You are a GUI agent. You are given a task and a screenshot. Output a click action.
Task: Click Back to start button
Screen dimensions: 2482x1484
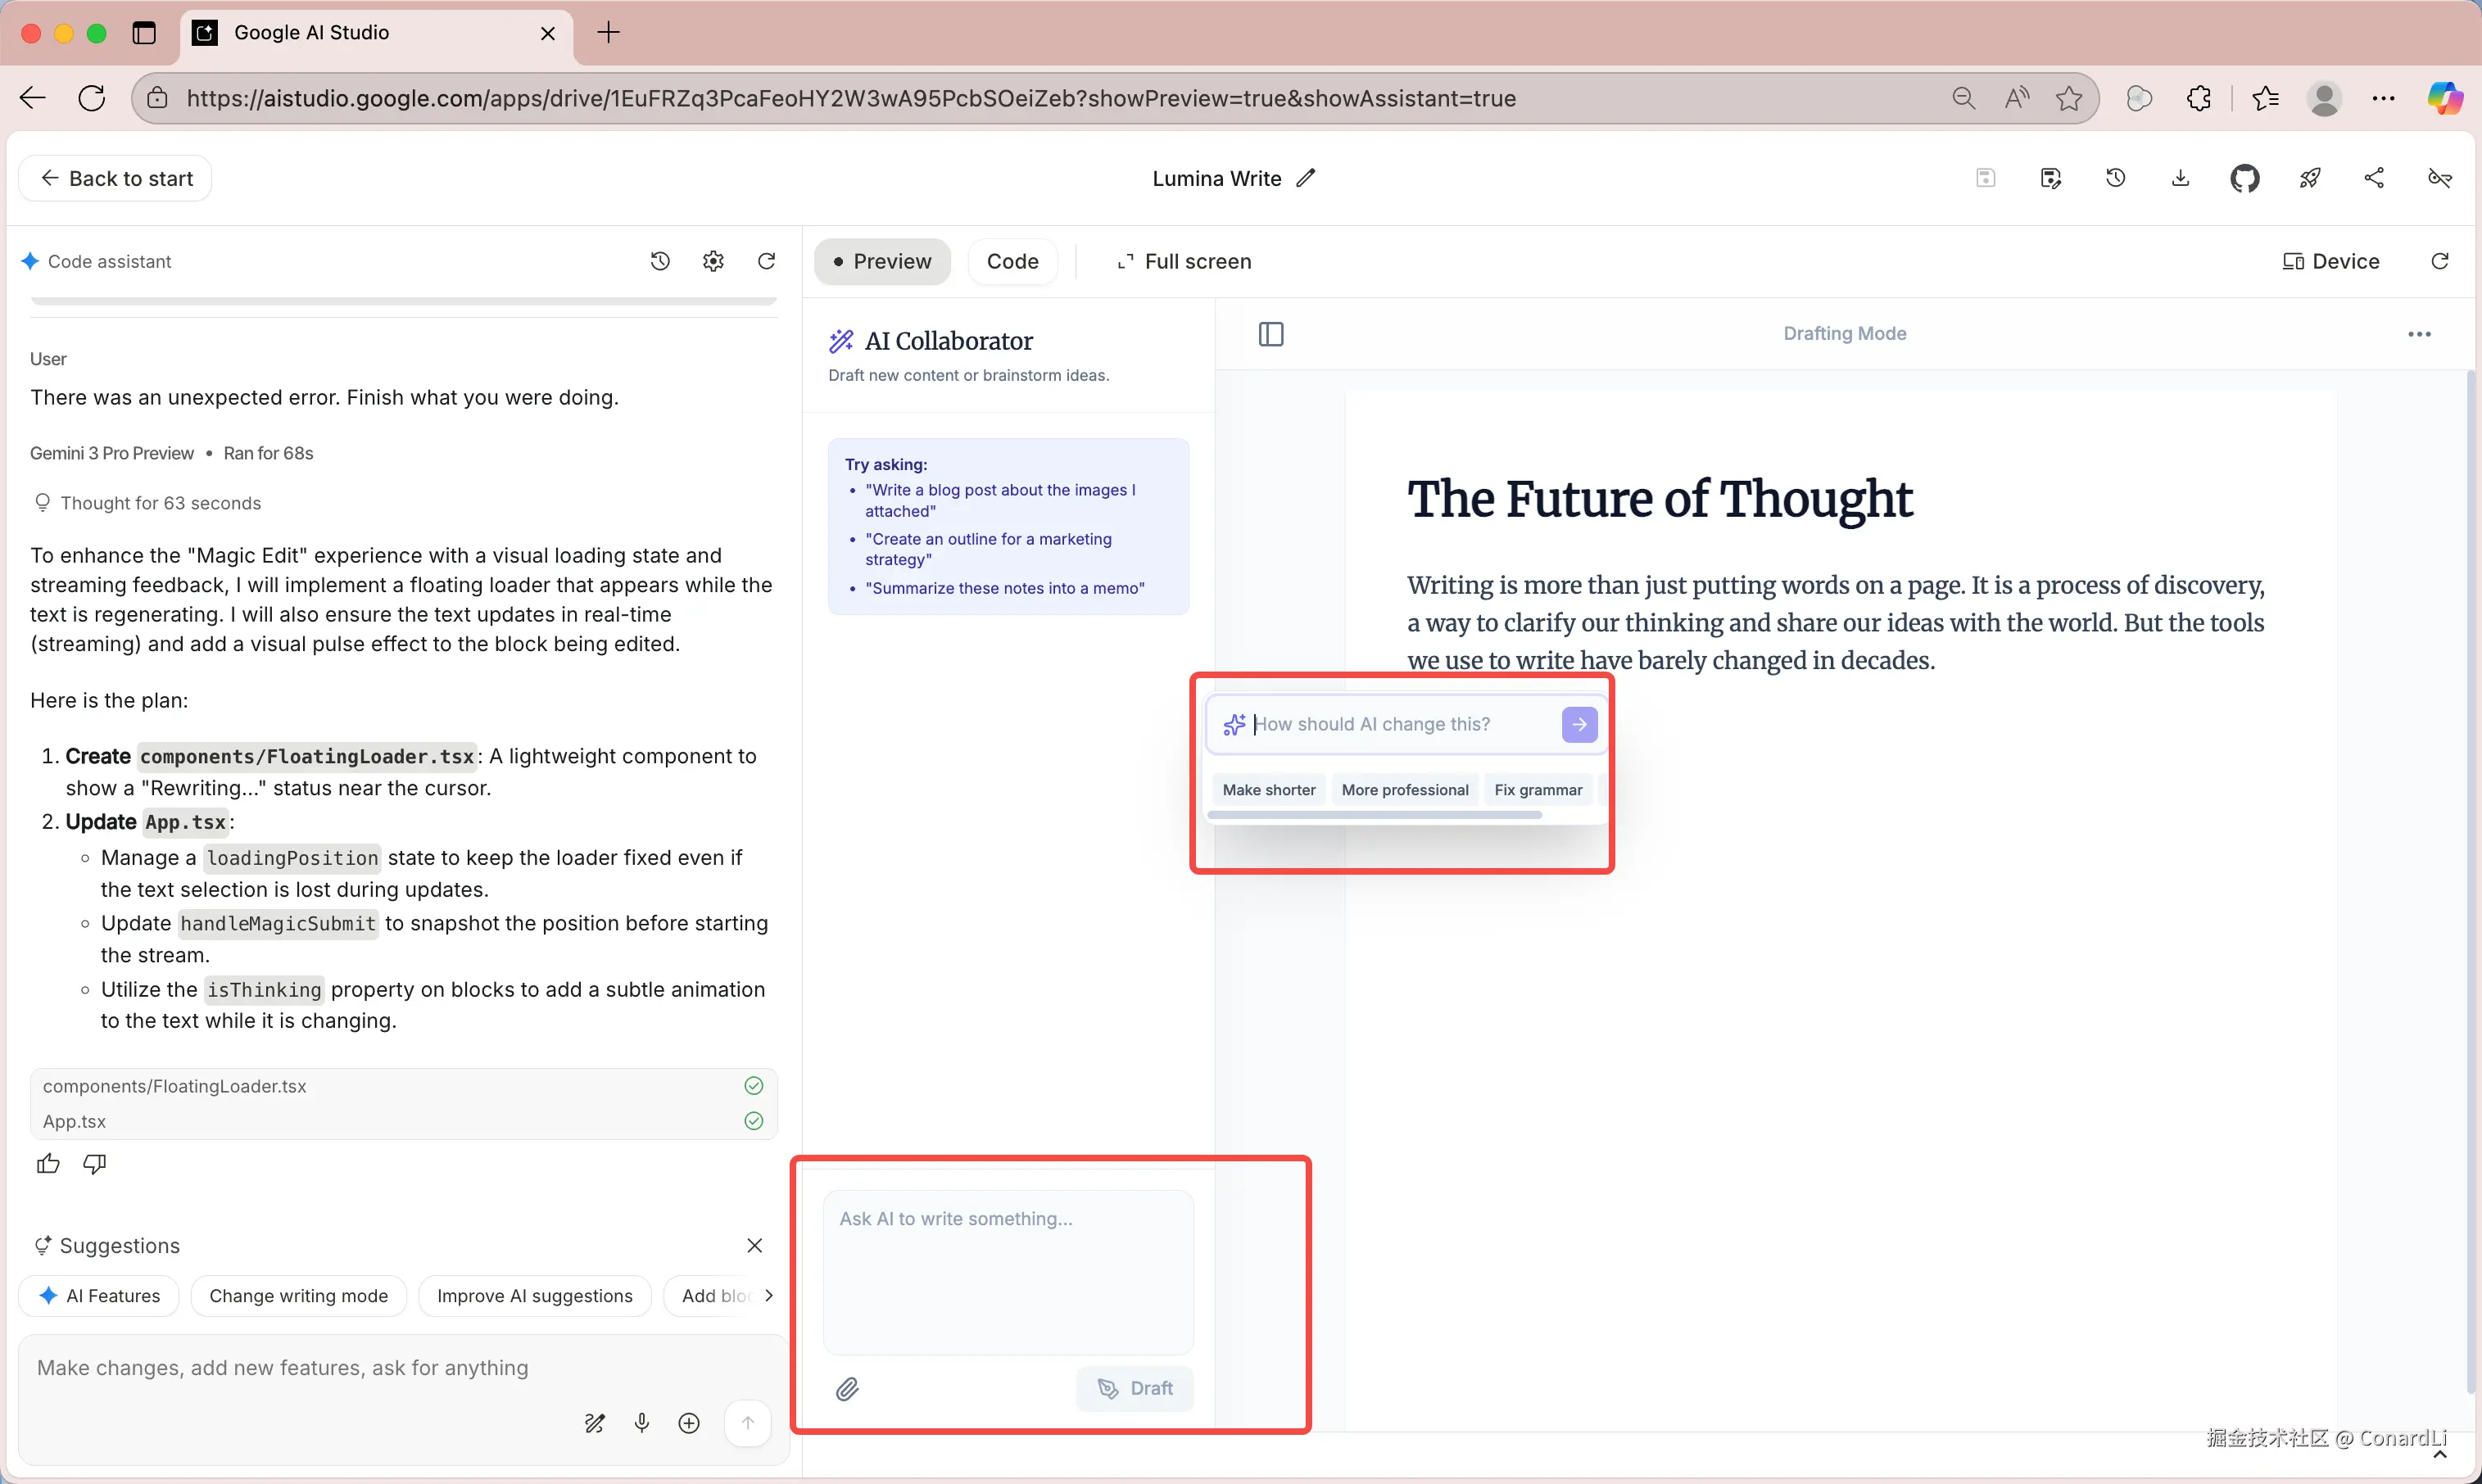pos(115,178)
